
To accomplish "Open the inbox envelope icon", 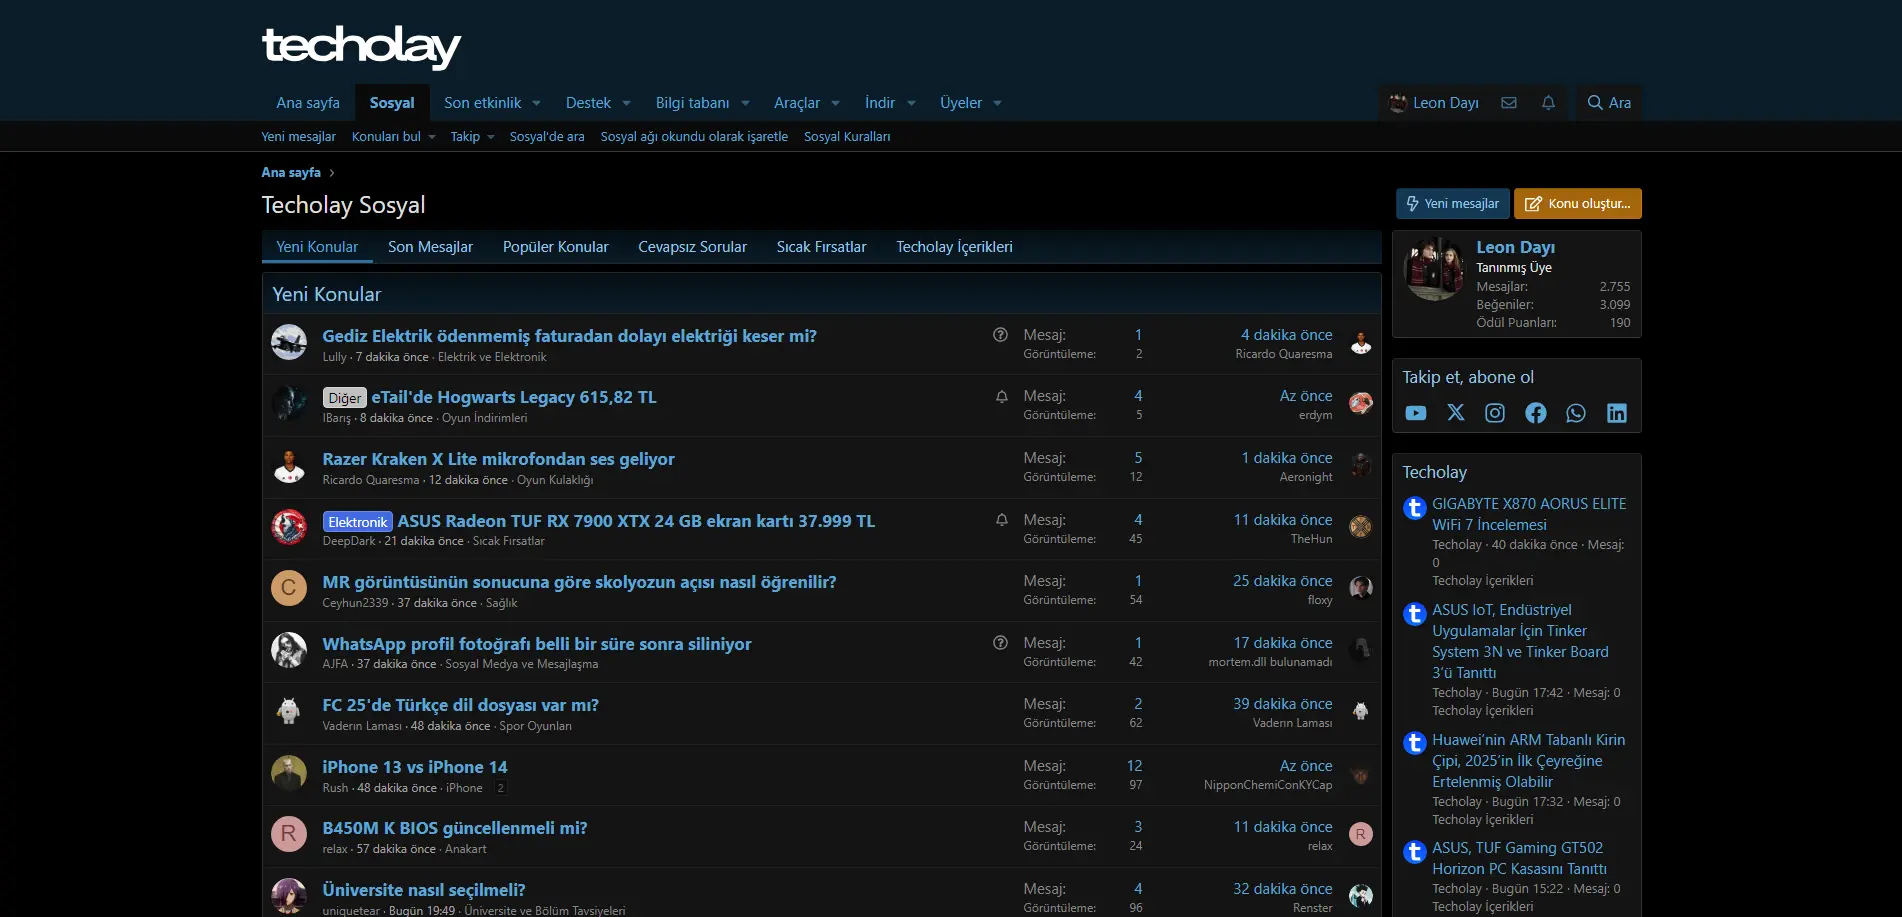I will tap(1509, 103).
